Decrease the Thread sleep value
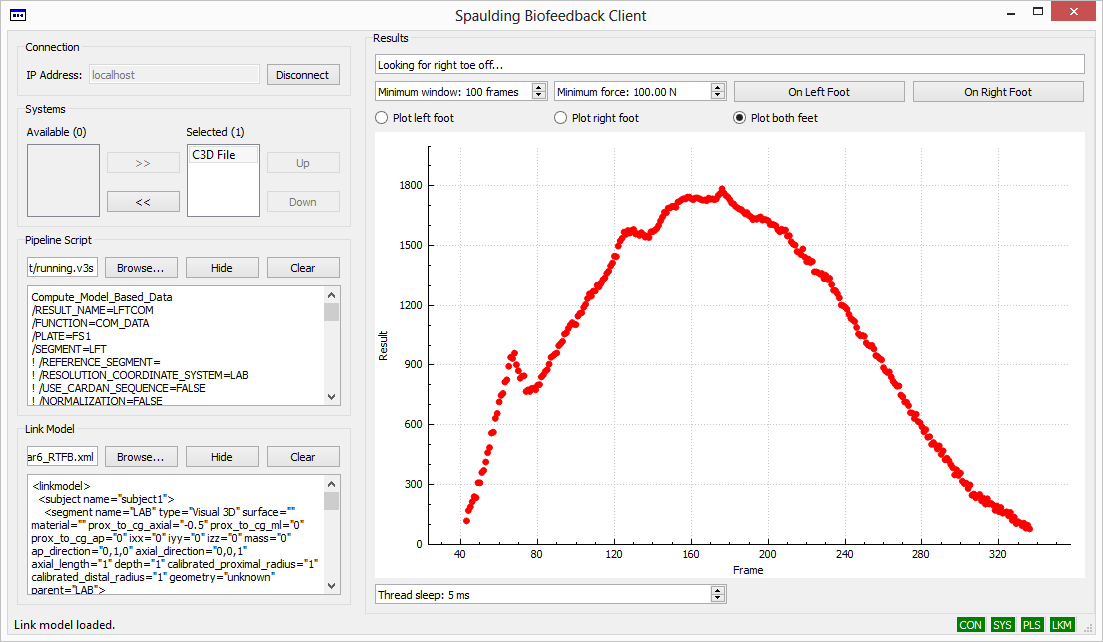The height and width of the screenshot is (642, 1103). coord(718,598)
